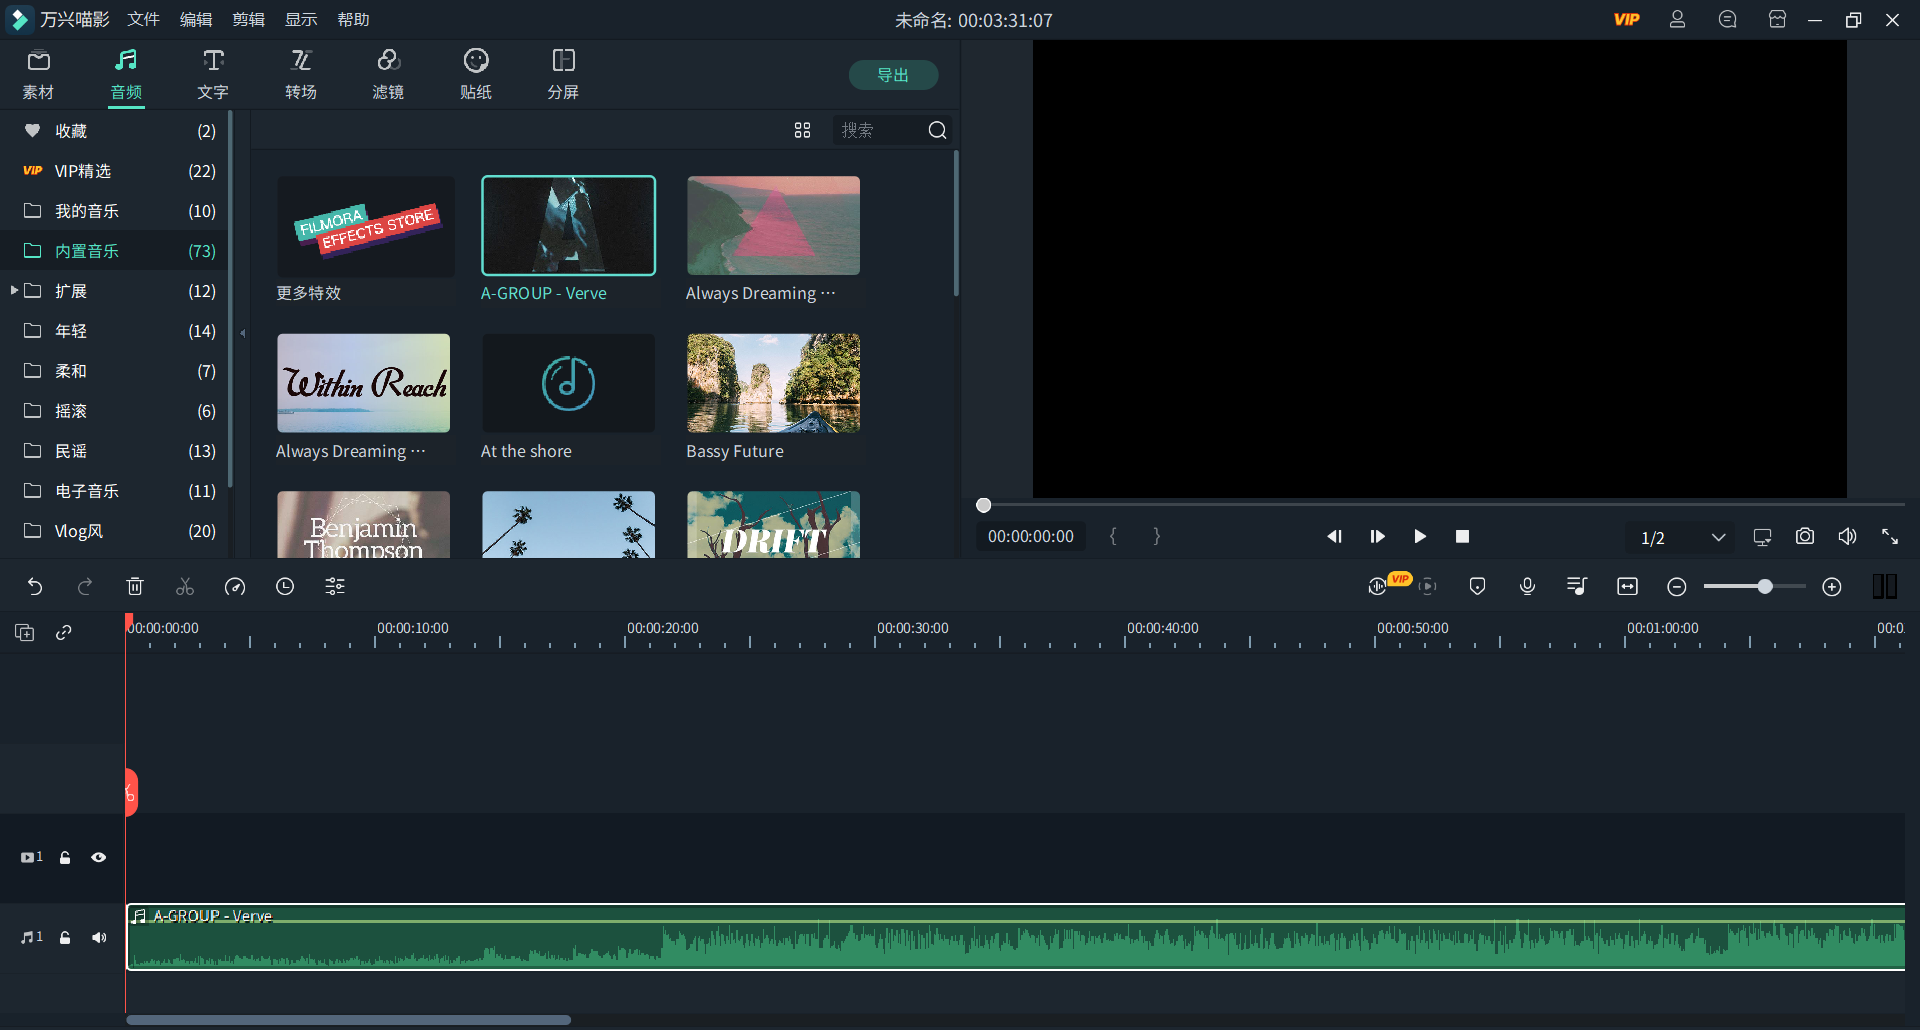Click the timeline zoom slider handle

tap(1765, 587)
